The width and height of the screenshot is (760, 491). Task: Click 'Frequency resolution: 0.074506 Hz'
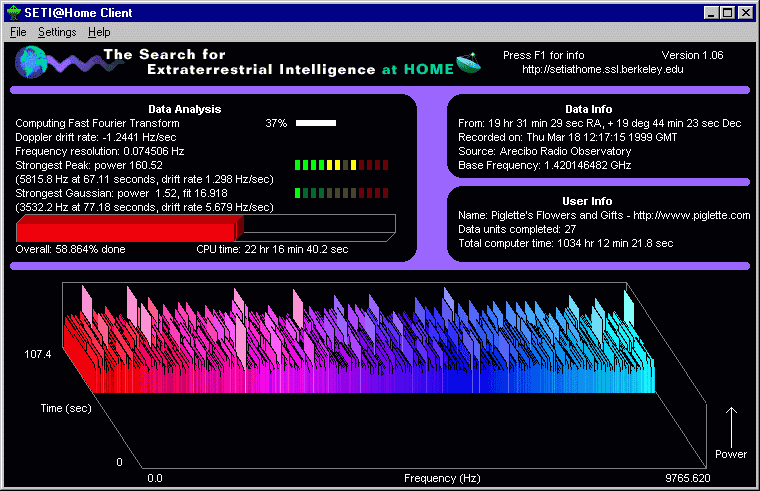coord(99,151)
